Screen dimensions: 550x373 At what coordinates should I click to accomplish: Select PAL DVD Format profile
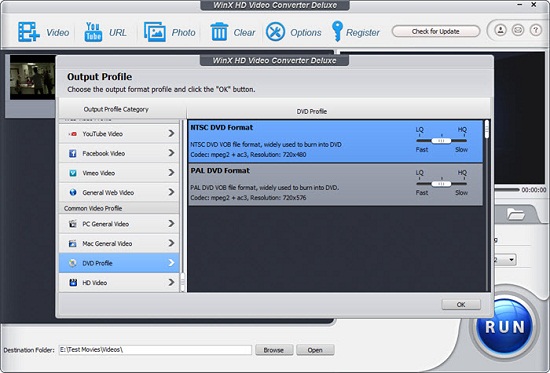[335, 184]
